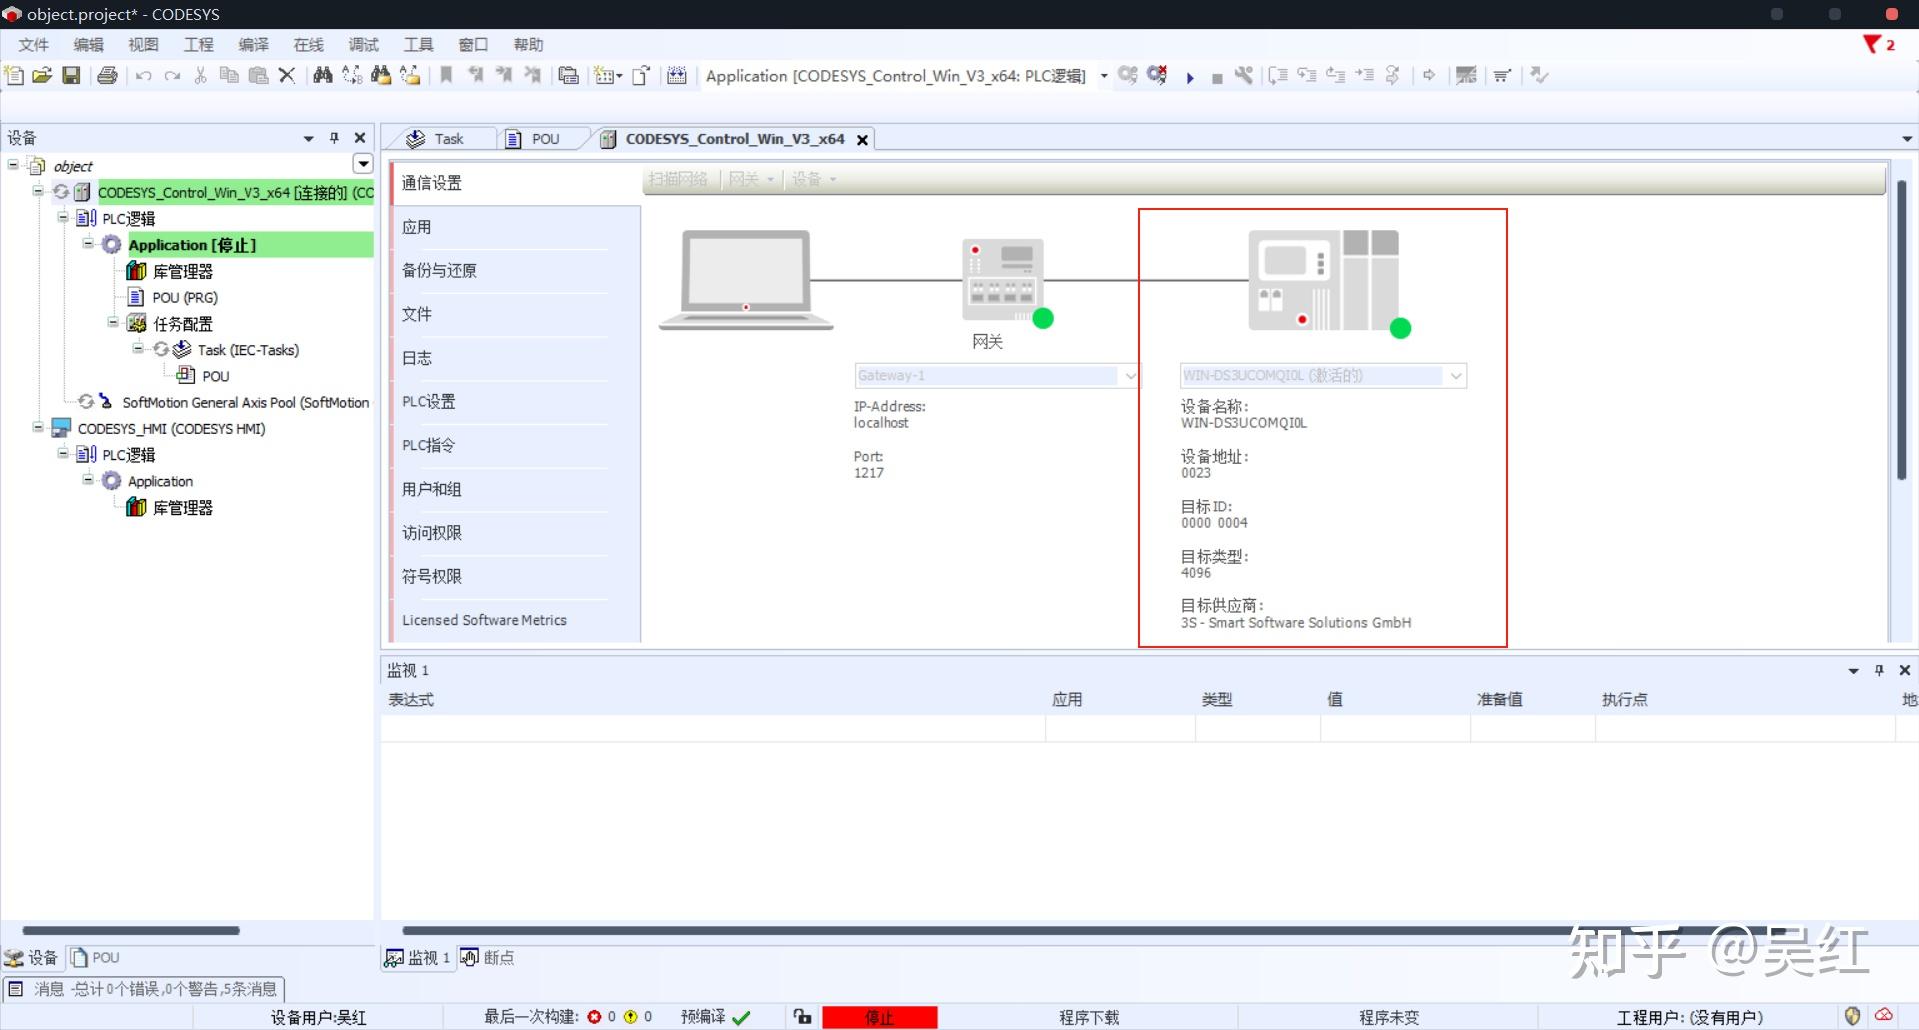Create a new project with toolbar icon
The width and height of the screenshot is (1919, 1030).
(14, 75)
